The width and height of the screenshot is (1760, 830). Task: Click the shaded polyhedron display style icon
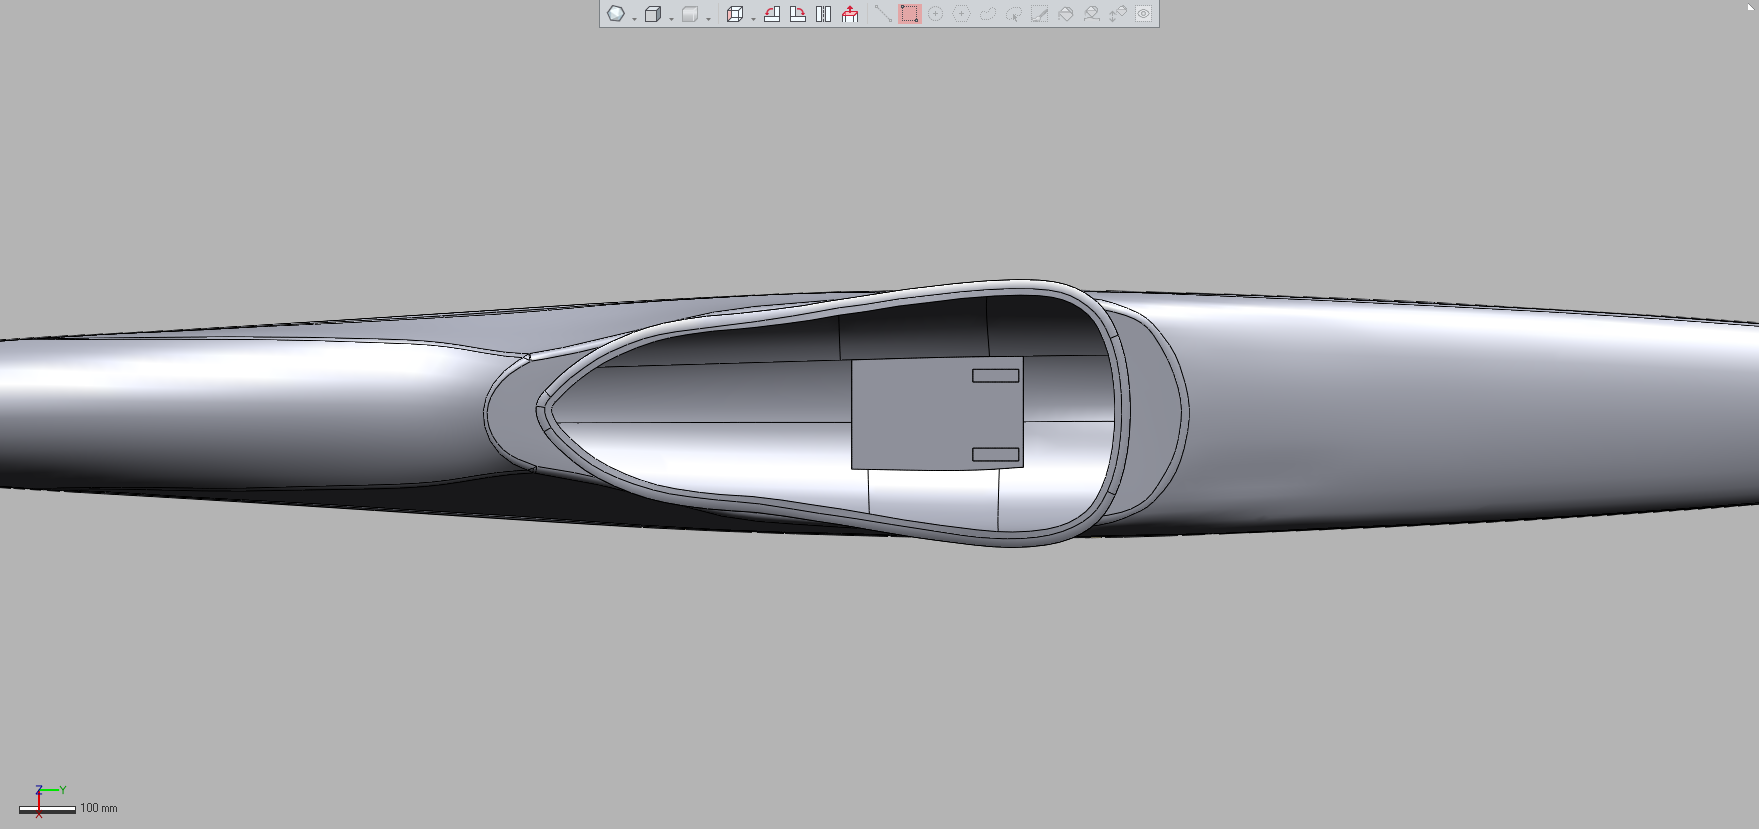point(616,14)
